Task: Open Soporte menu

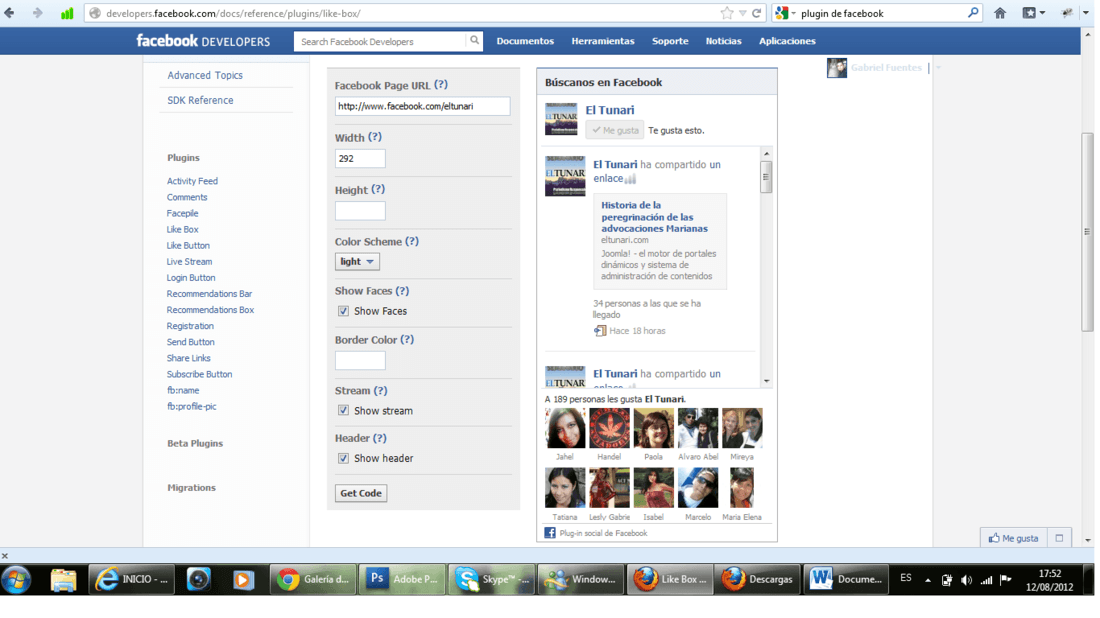Action: [670, 41]
